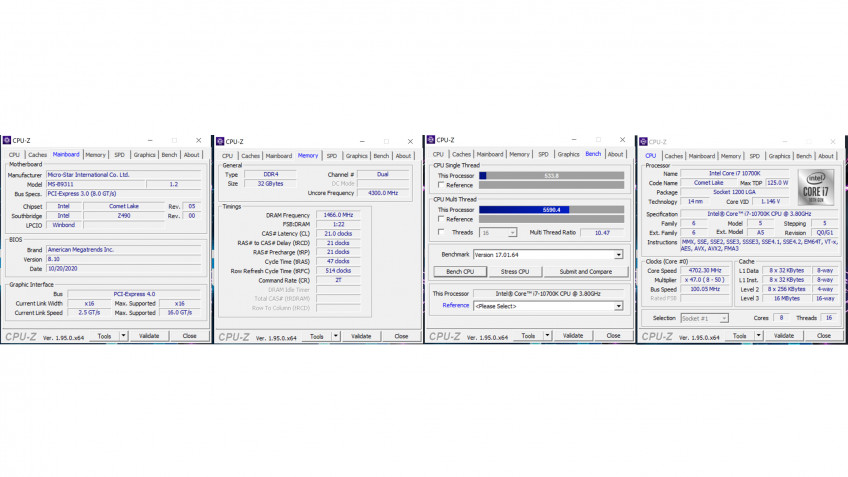Open Mainboard tab in Bench window
This screenshot has width=848, height=477.
(490, 154)
